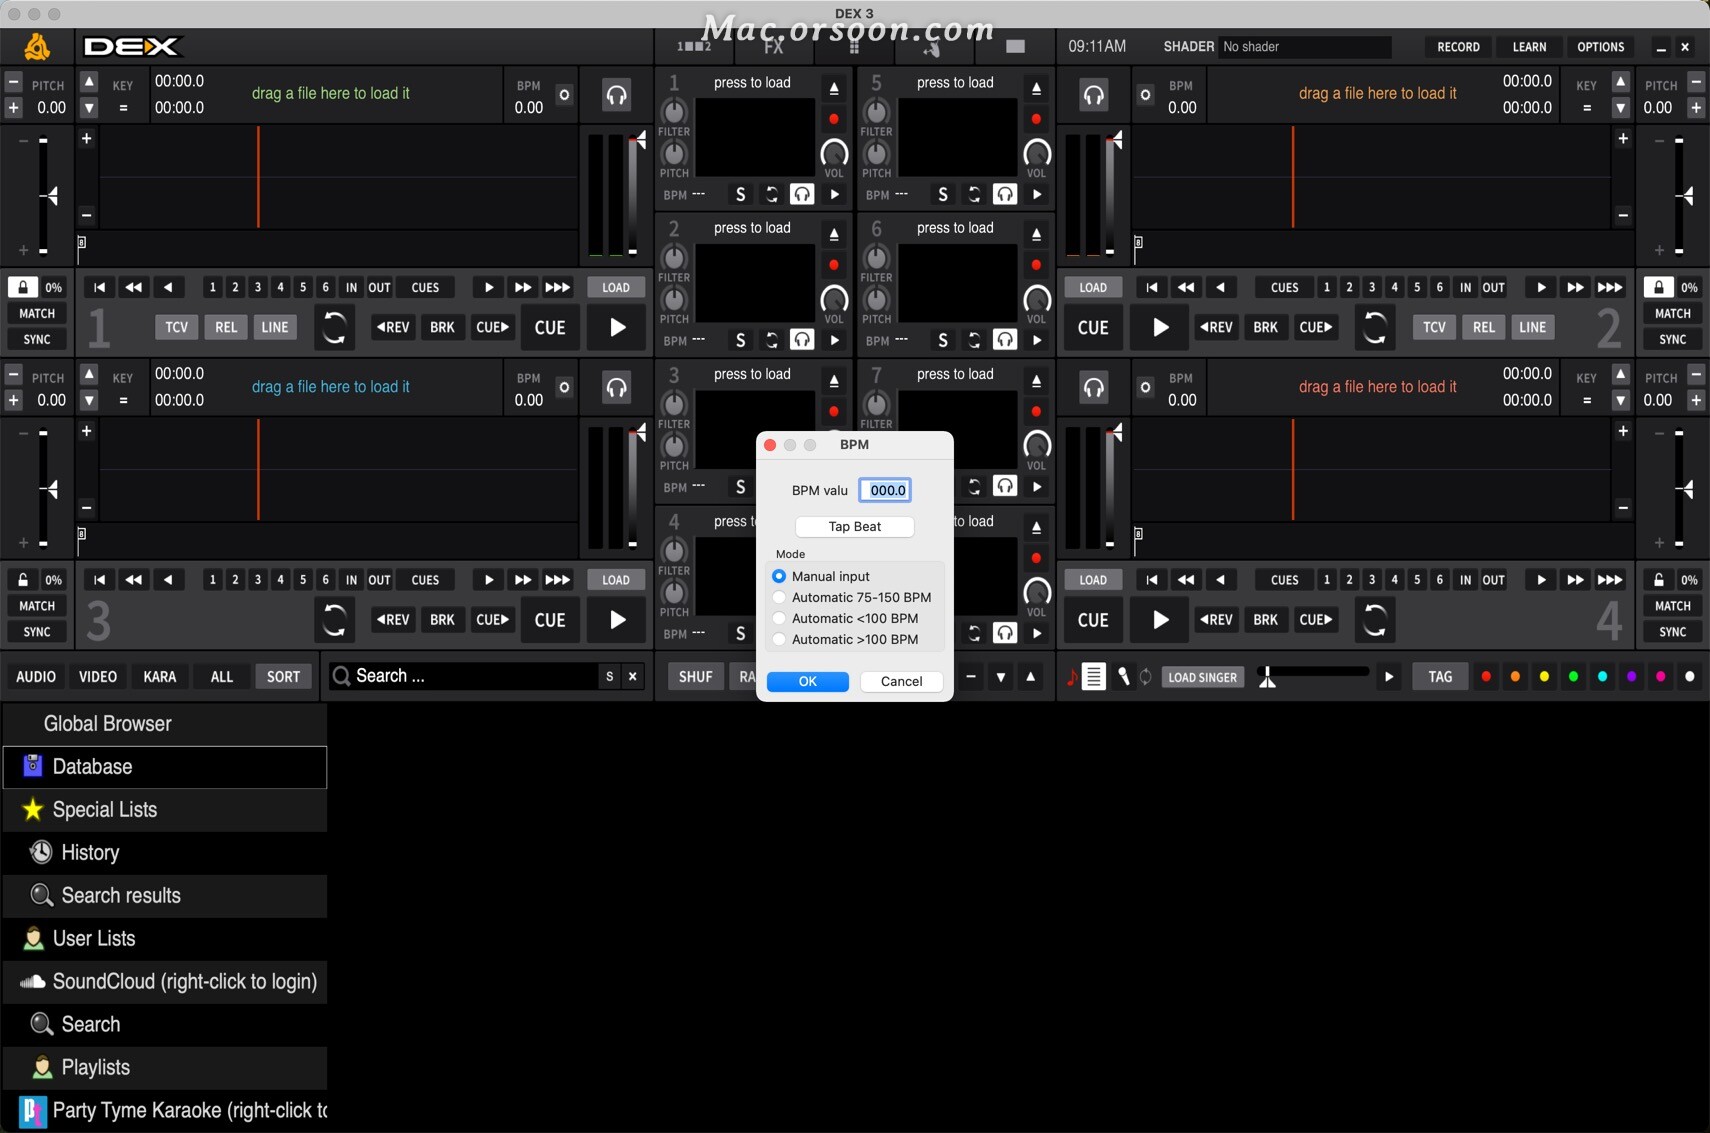Toggle deck 1 headphone cue icon
This screenshot has height=1133, width=1710.
pyautogui.click(x=616, y=95)
